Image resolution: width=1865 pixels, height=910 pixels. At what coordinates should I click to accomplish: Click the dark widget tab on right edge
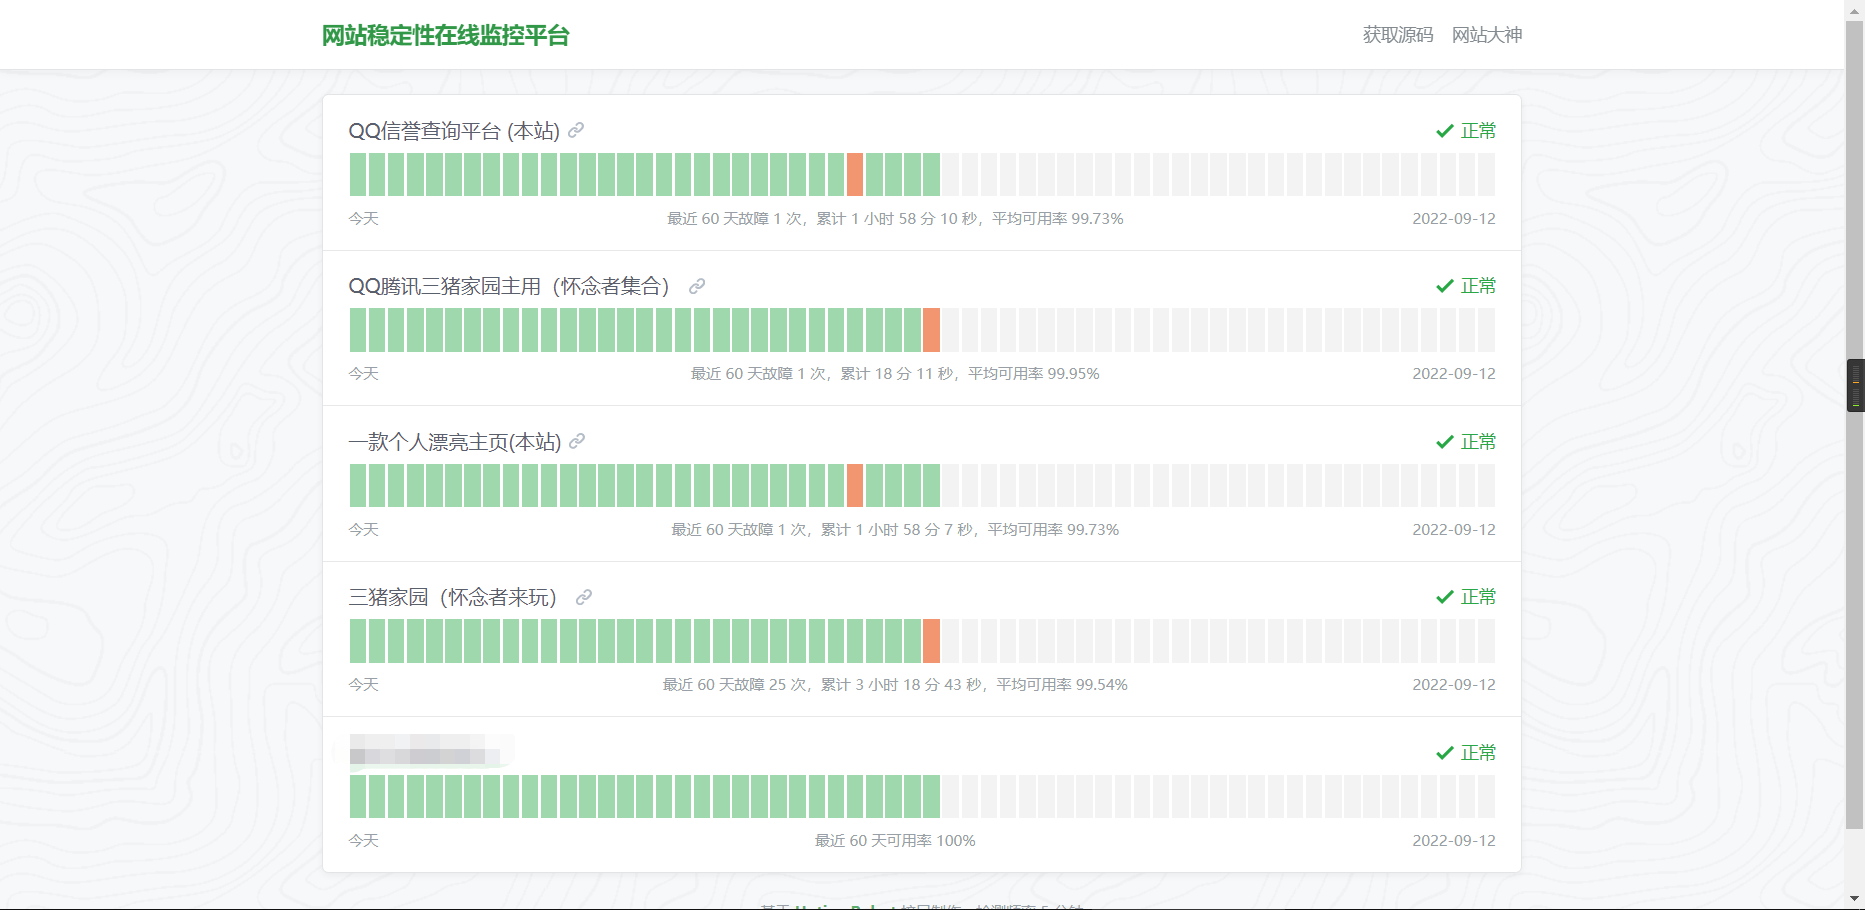1855,385
